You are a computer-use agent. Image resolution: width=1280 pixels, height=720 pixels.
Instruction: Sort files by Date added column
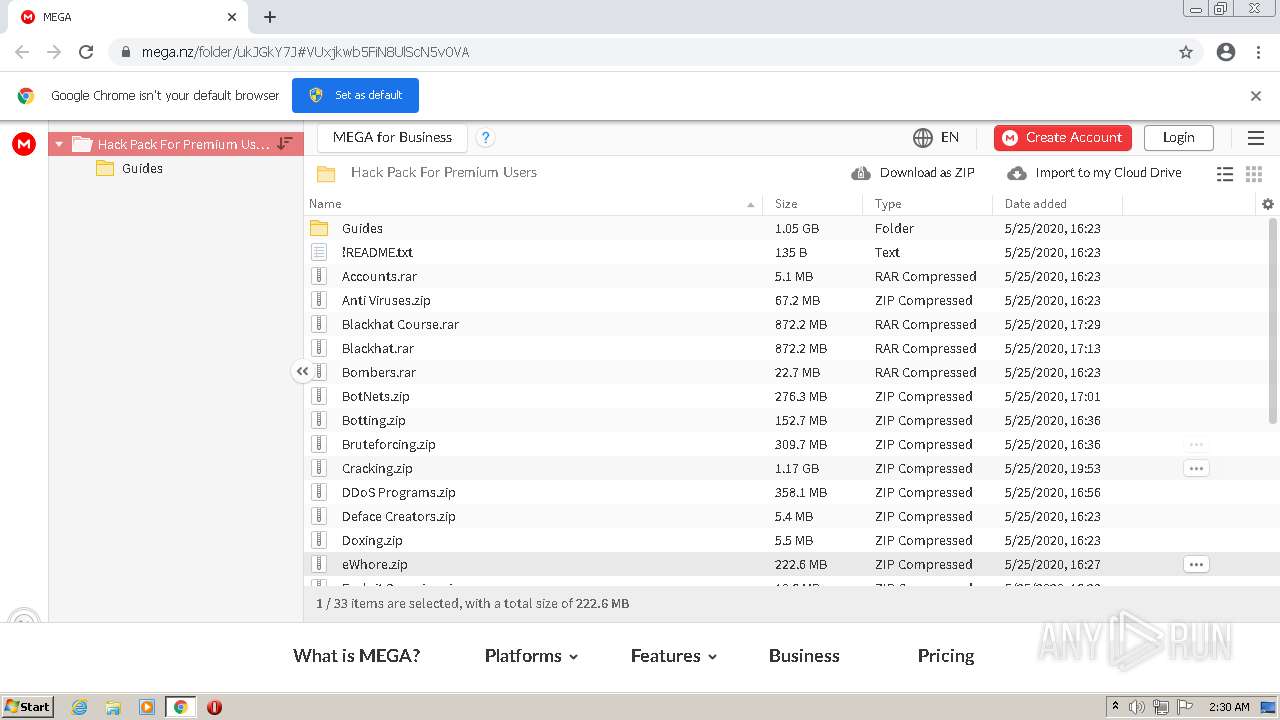1058,204
